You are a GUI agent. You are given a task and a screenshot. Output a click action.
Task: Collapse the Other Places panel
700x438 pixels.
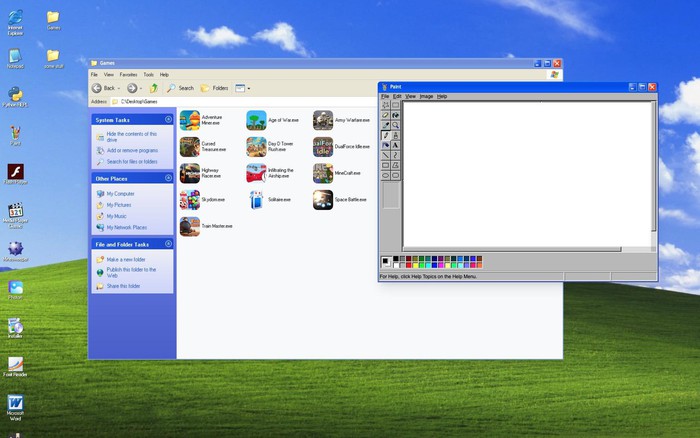pyautogui.click(x=168, y=178)
